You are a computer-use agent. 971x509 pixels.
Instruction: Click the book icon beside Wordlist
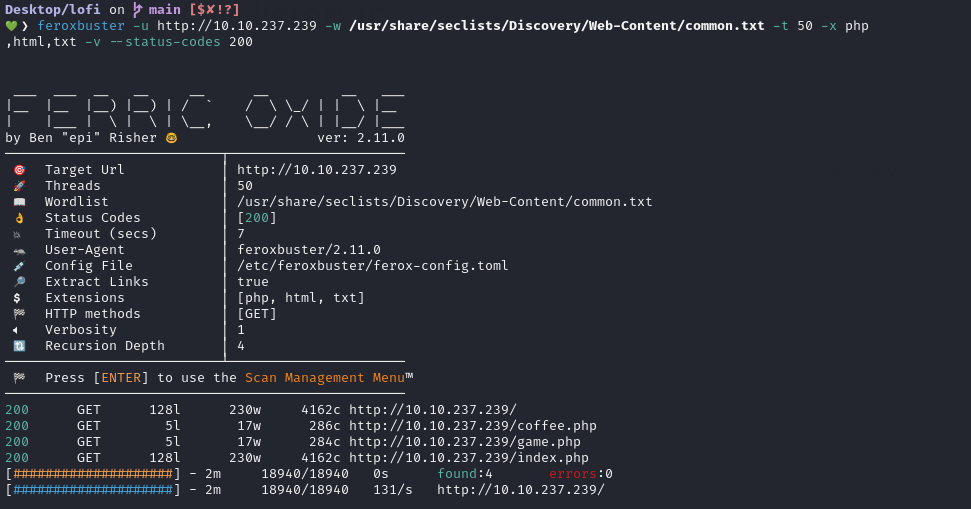pyautogui.click(x=19, y=202)
